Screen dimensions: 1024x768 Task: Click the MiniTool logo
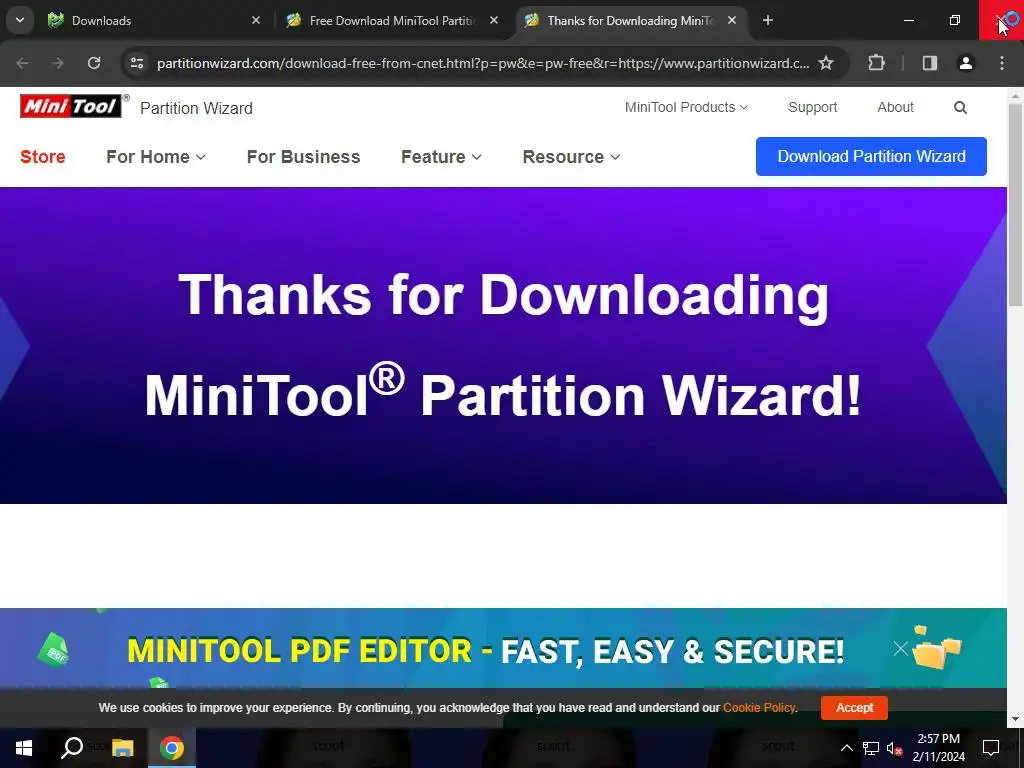(71, 106)
